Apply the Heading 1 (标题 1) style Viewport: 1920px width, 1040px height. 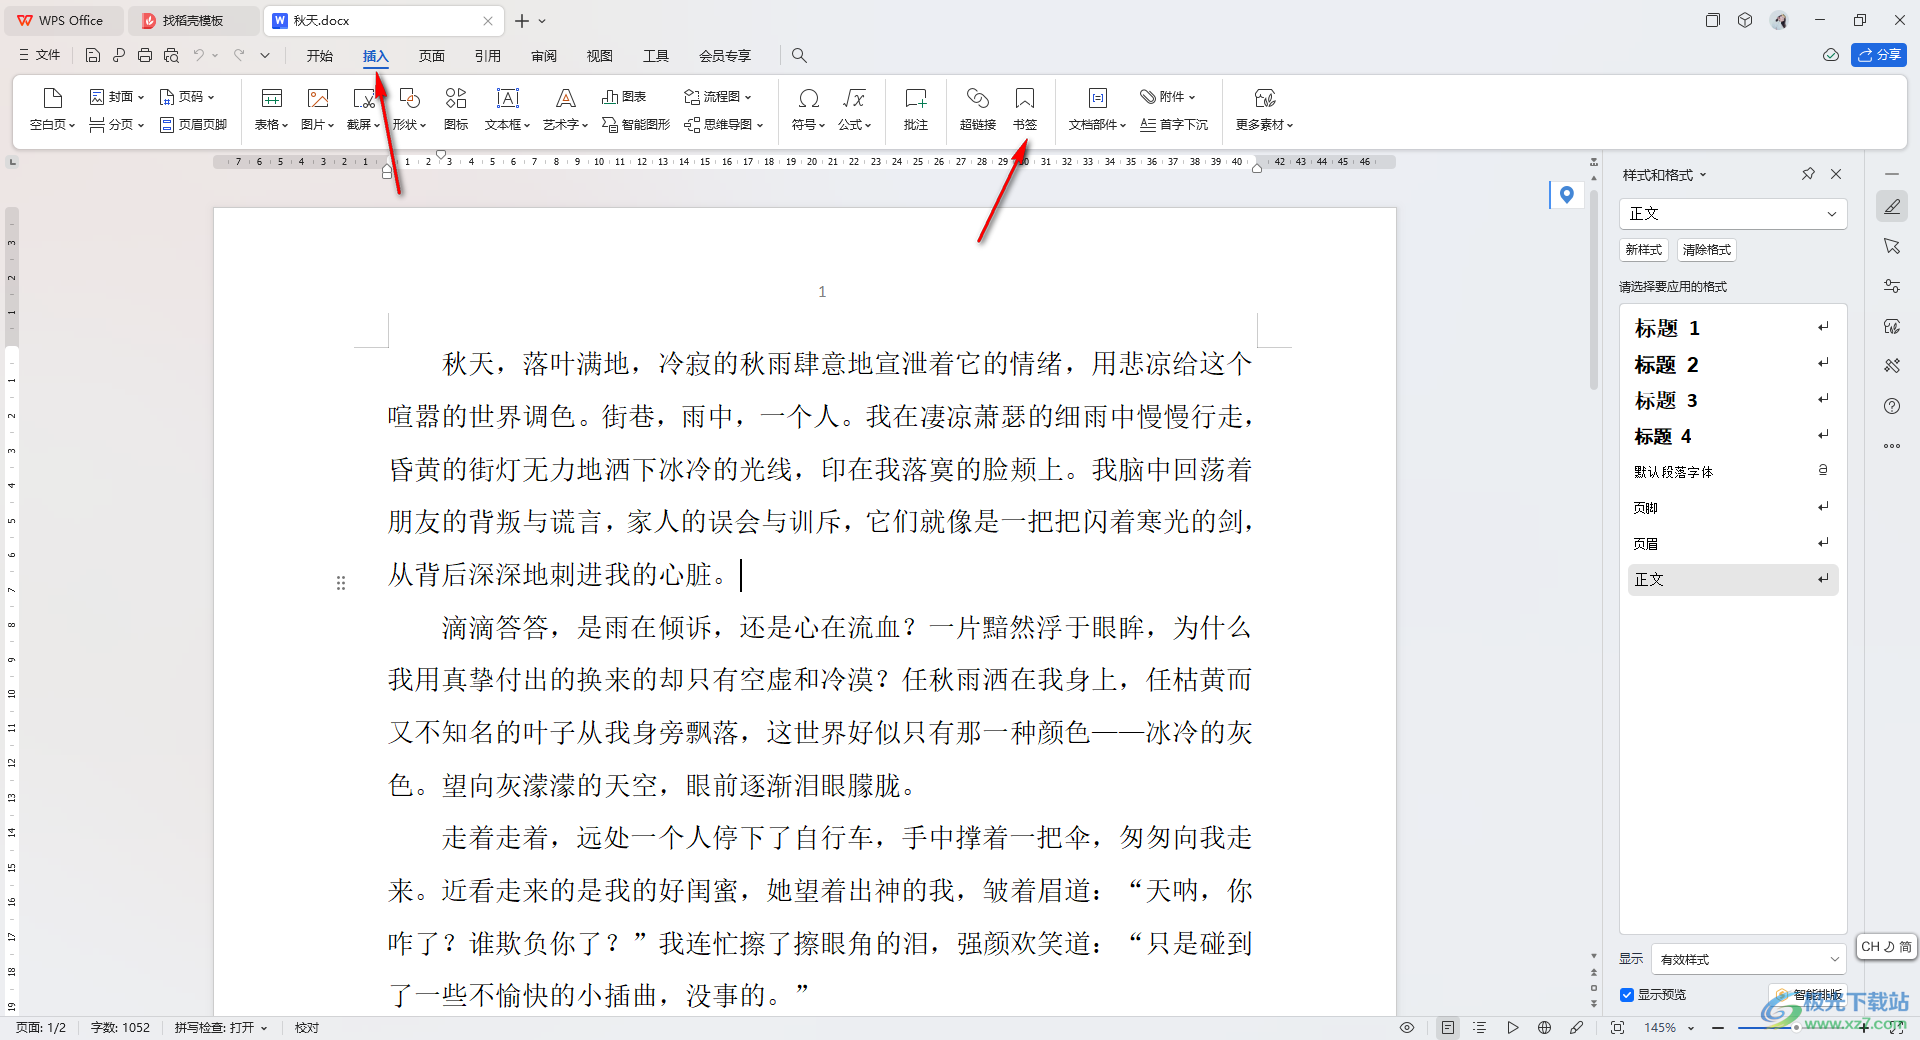[1733, 328]
